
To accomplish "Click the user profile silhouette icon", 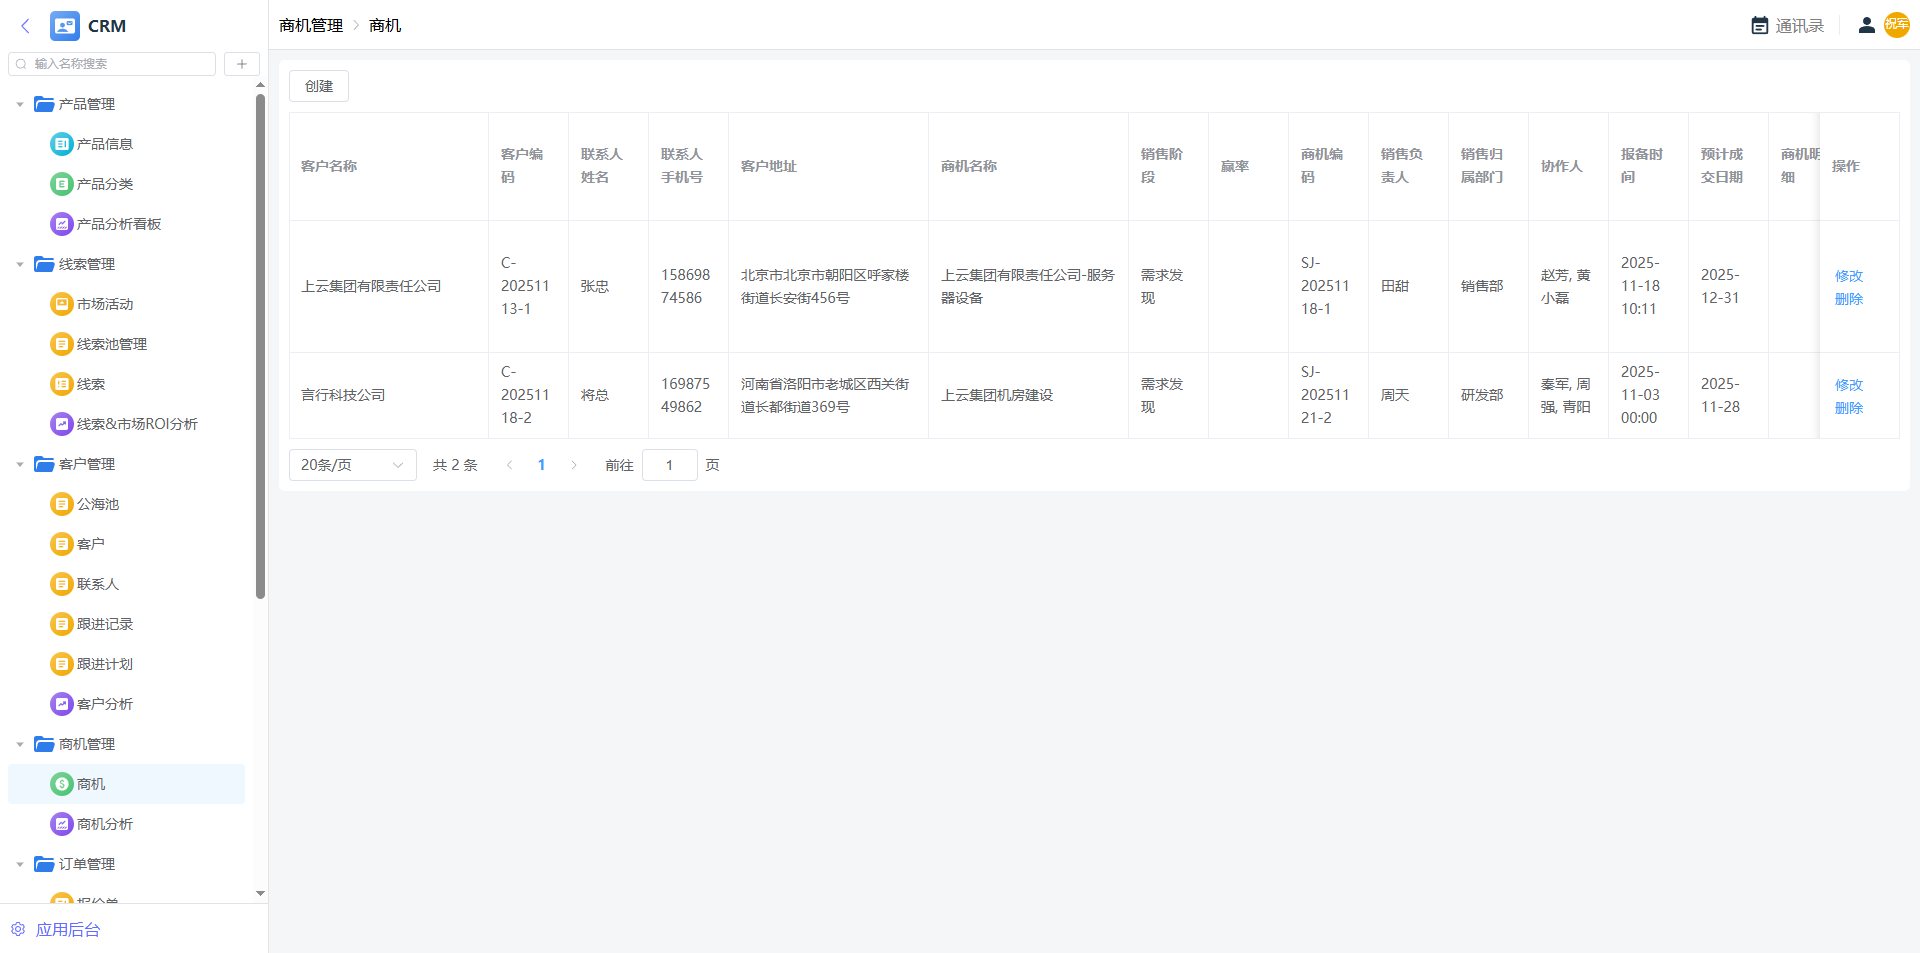I will point(1866,26).
